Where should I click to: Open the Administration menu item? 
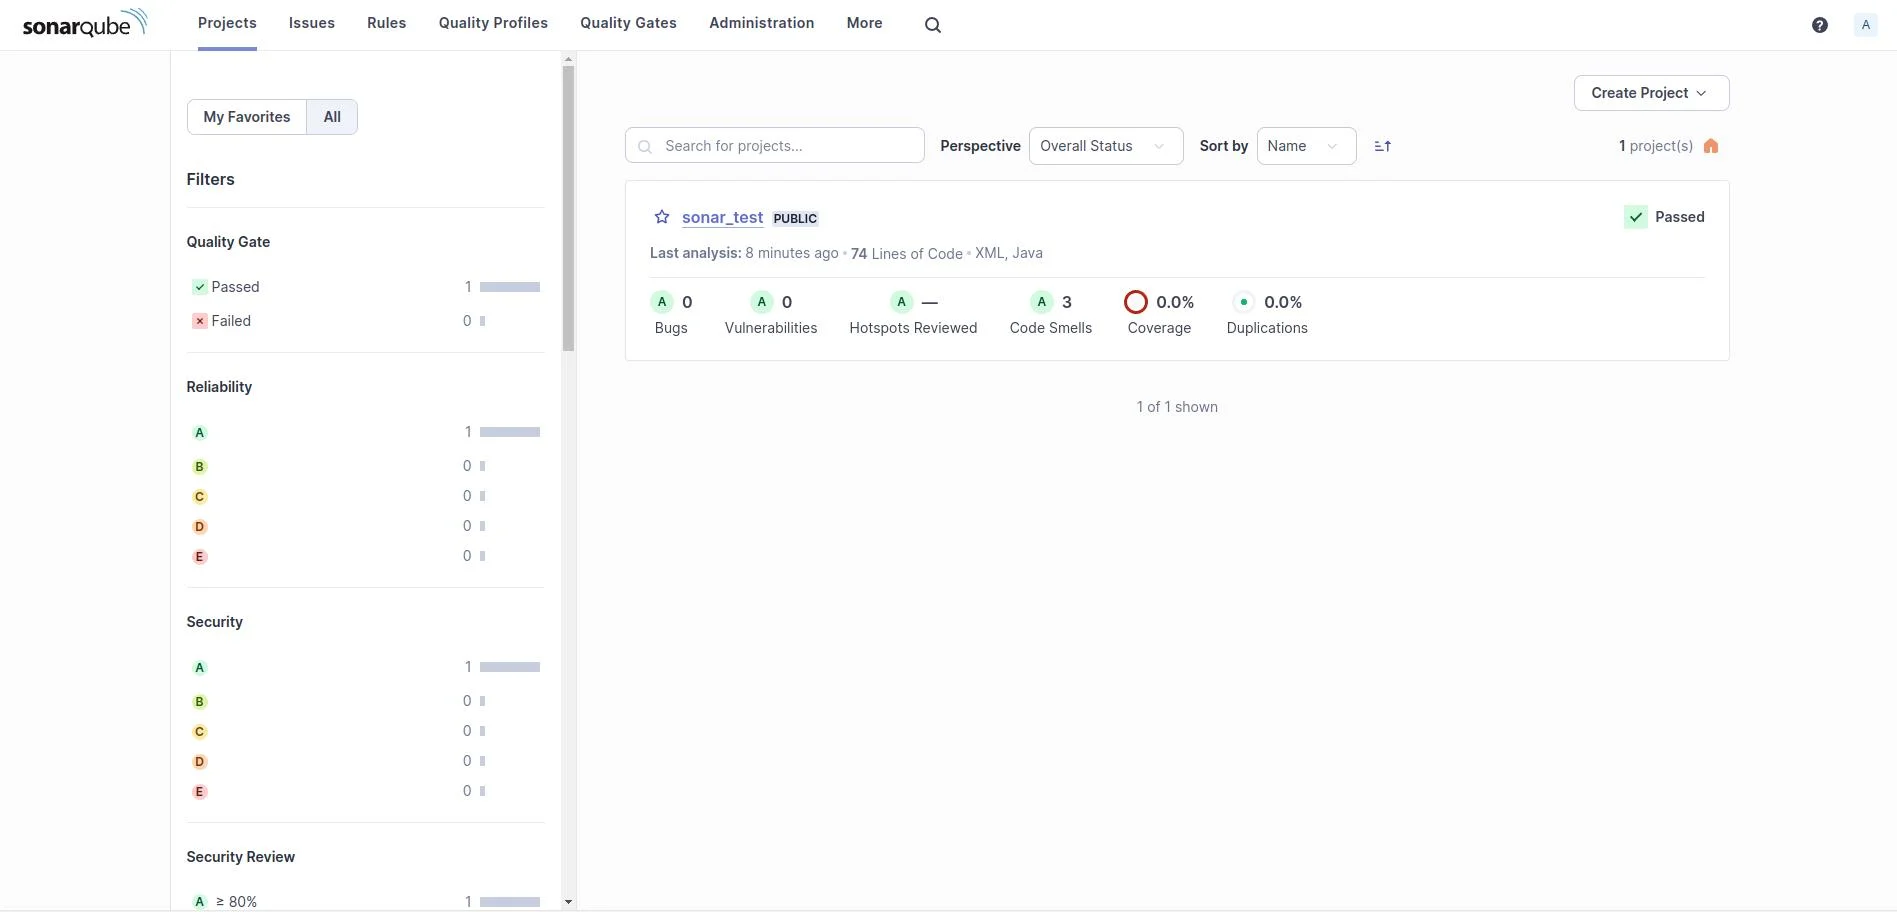760,22
